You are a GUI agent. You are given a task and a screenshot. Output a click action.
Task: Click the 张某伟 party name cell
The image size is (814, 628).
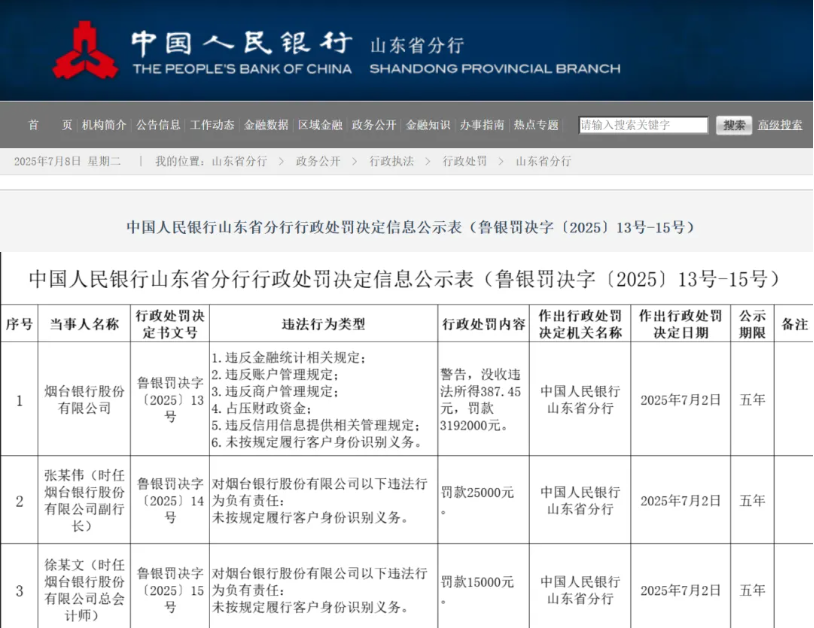tap(84, 500)
